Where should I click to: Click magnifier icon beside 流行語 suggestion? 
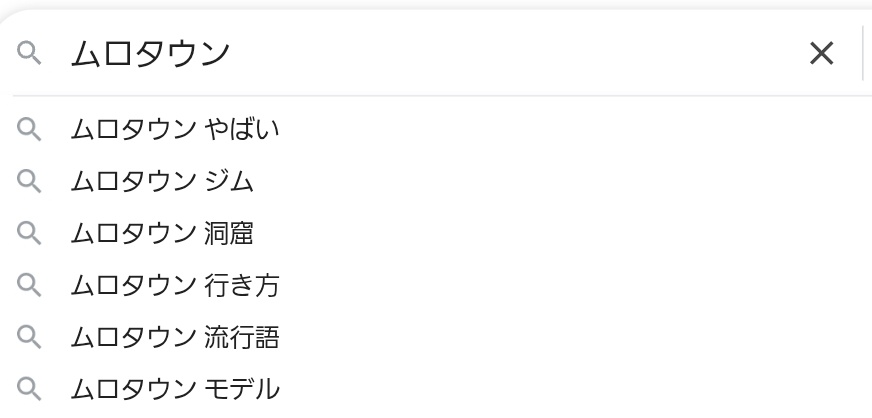30,337
